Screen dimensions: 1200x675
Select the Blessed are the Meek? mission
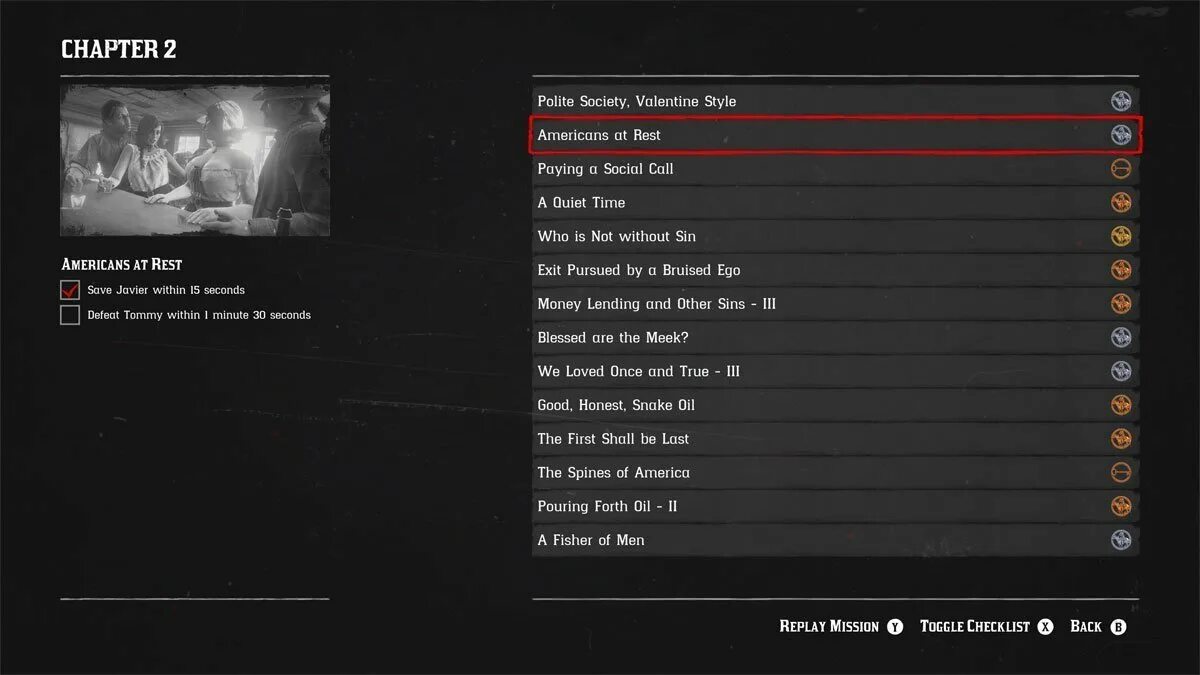pyautogui.click(x=835, y=338)
